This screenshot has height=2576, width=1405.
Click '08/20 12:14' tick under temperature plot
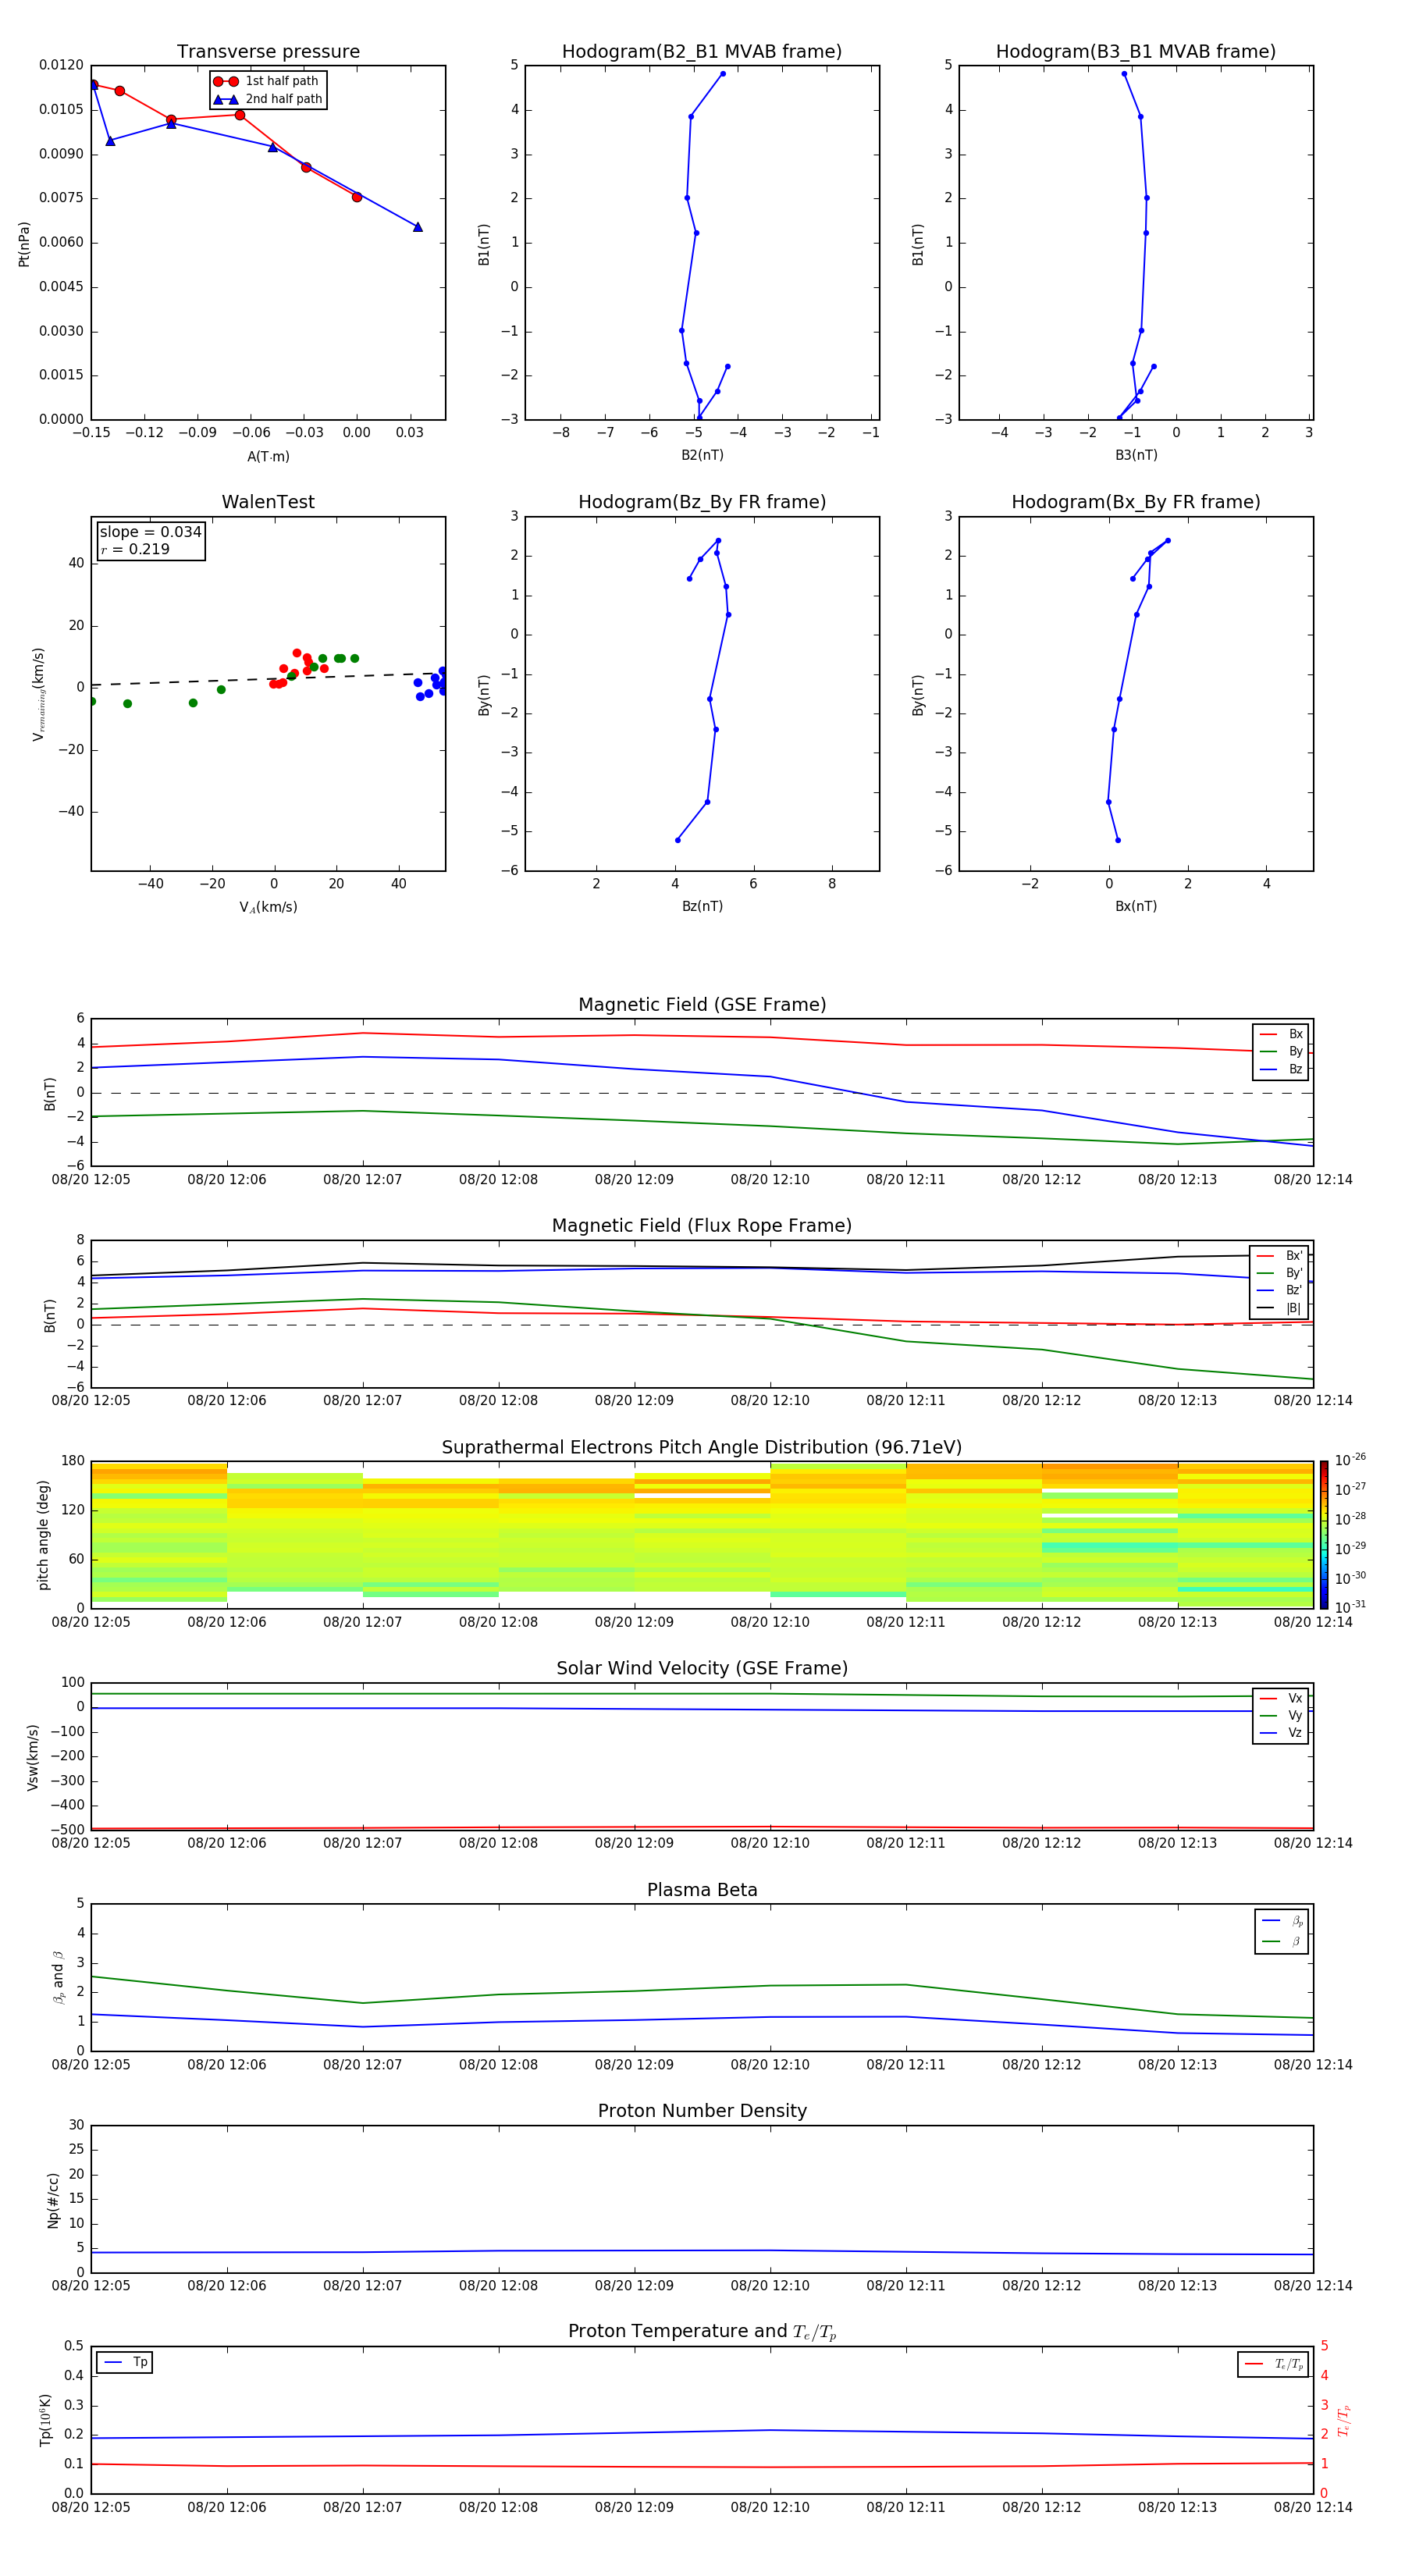click(x=1313, y=2507)
